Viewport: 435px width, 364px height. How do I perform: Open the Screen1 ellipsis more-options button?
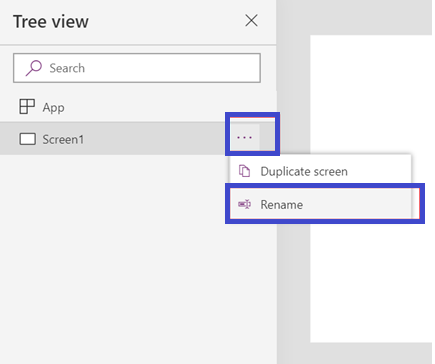244,137
